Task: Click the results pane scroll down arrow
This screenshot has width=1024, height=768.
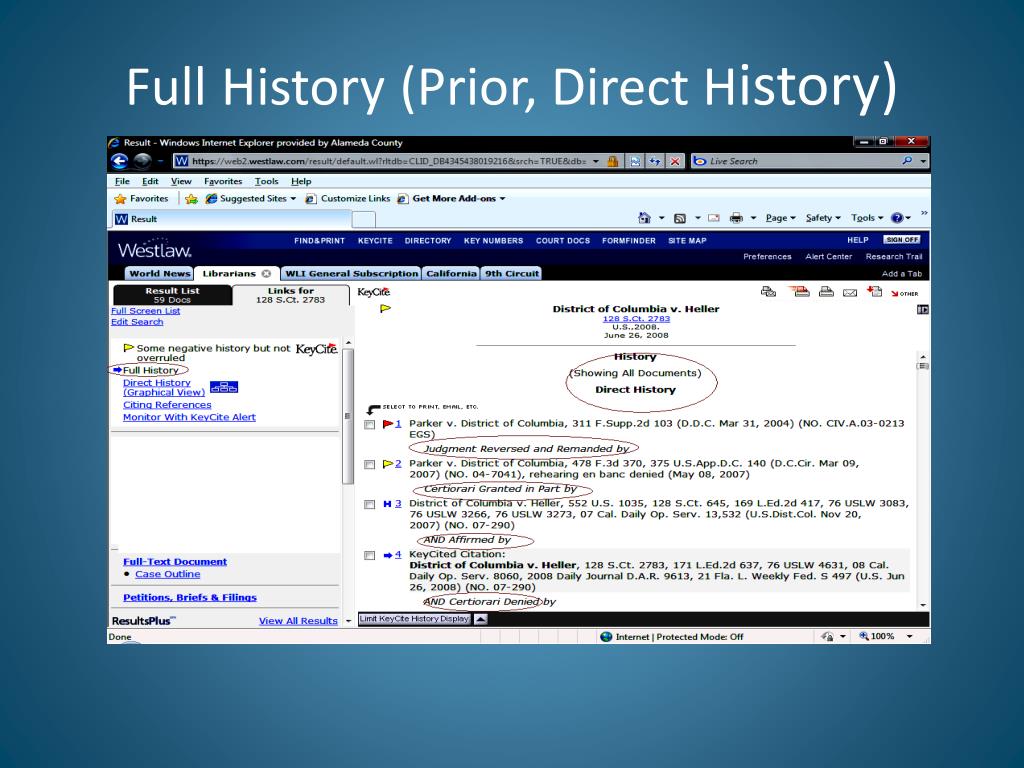Action: point(923,605)
